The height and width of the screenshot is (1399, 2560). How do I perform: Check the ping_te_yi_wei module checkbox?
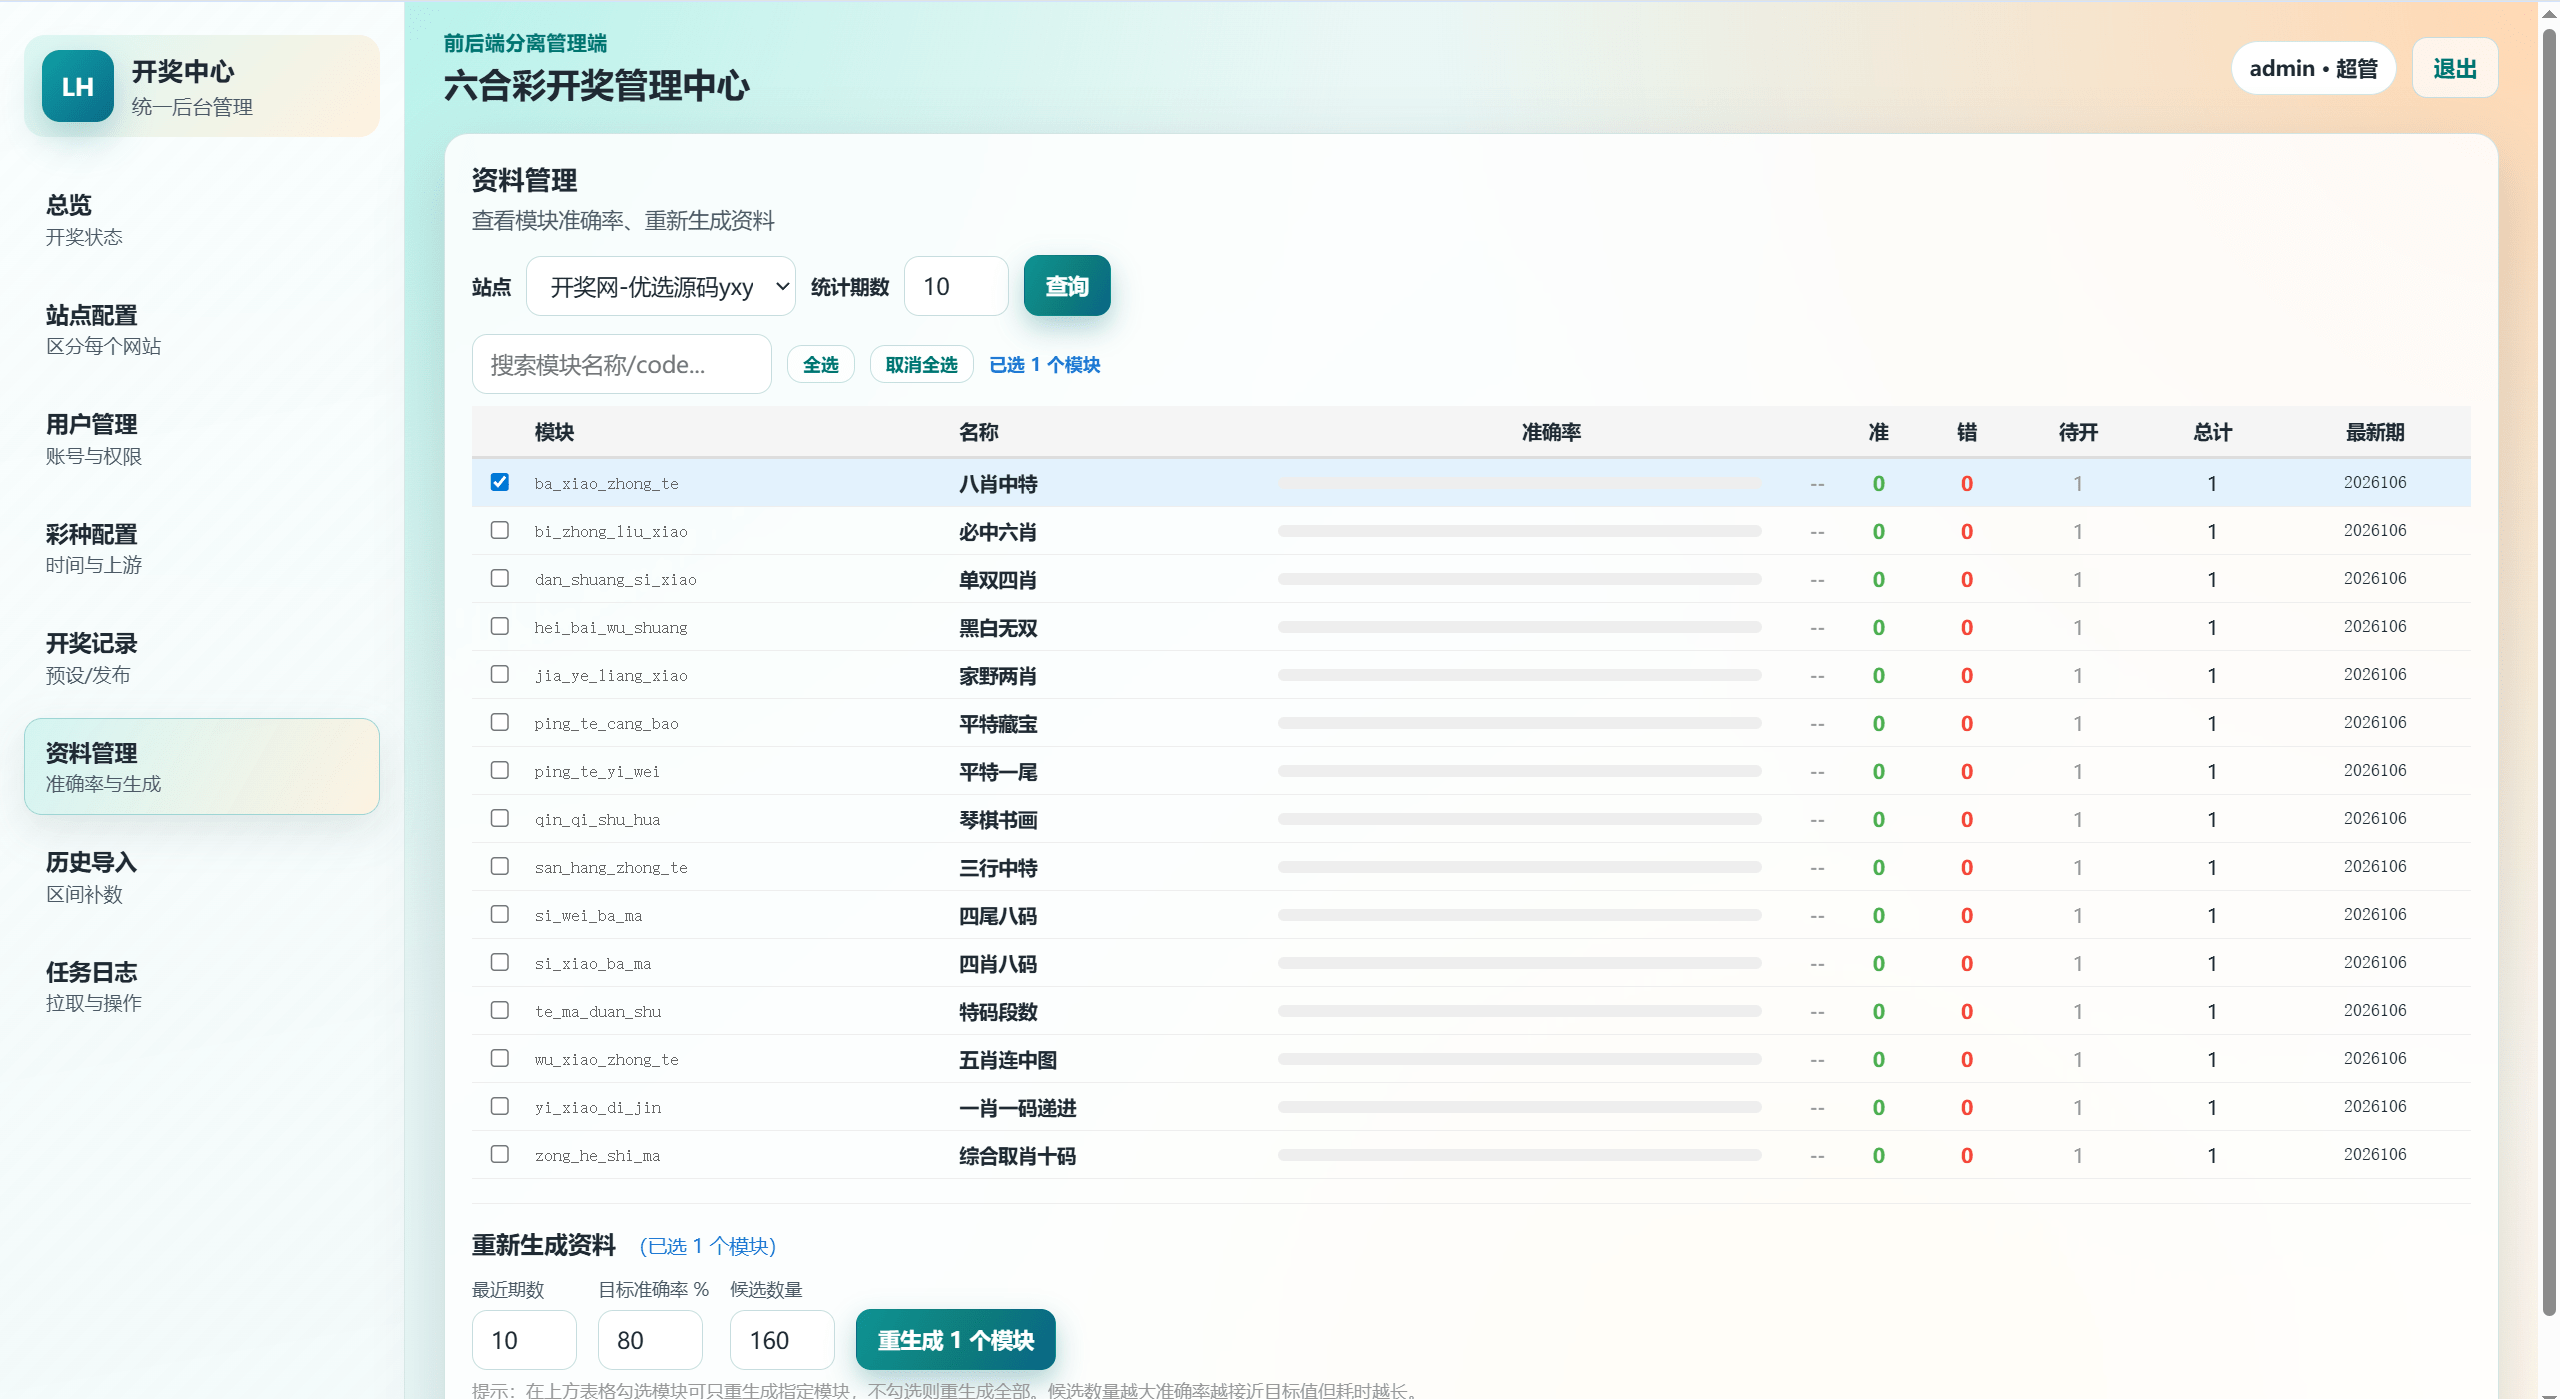[500, 770]
